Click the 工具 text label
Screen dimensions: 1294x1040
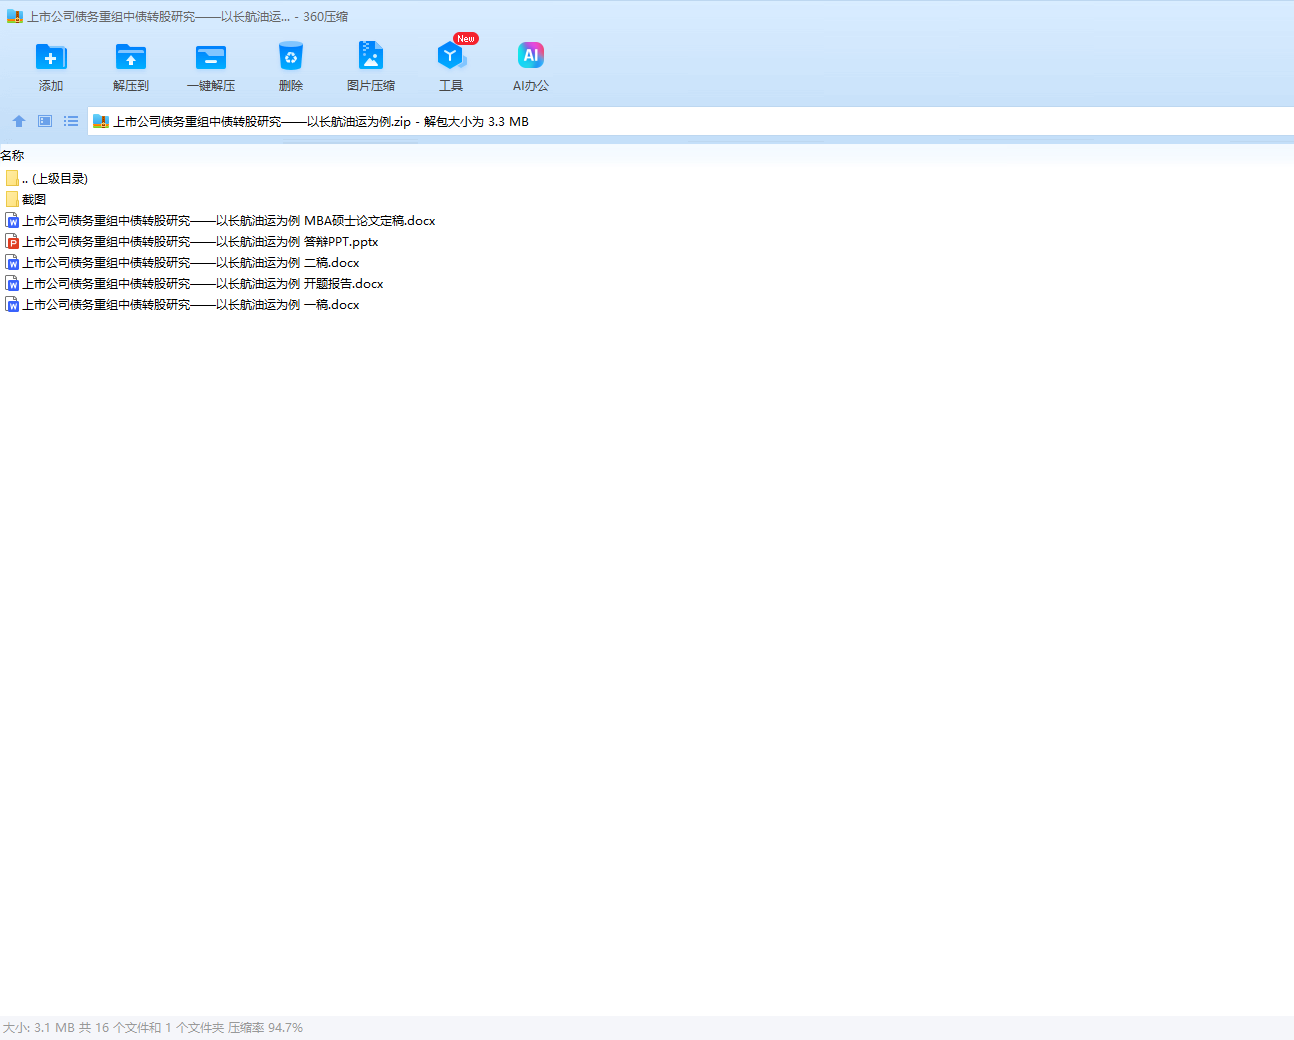pyautogui.click(x=451, y=86)
